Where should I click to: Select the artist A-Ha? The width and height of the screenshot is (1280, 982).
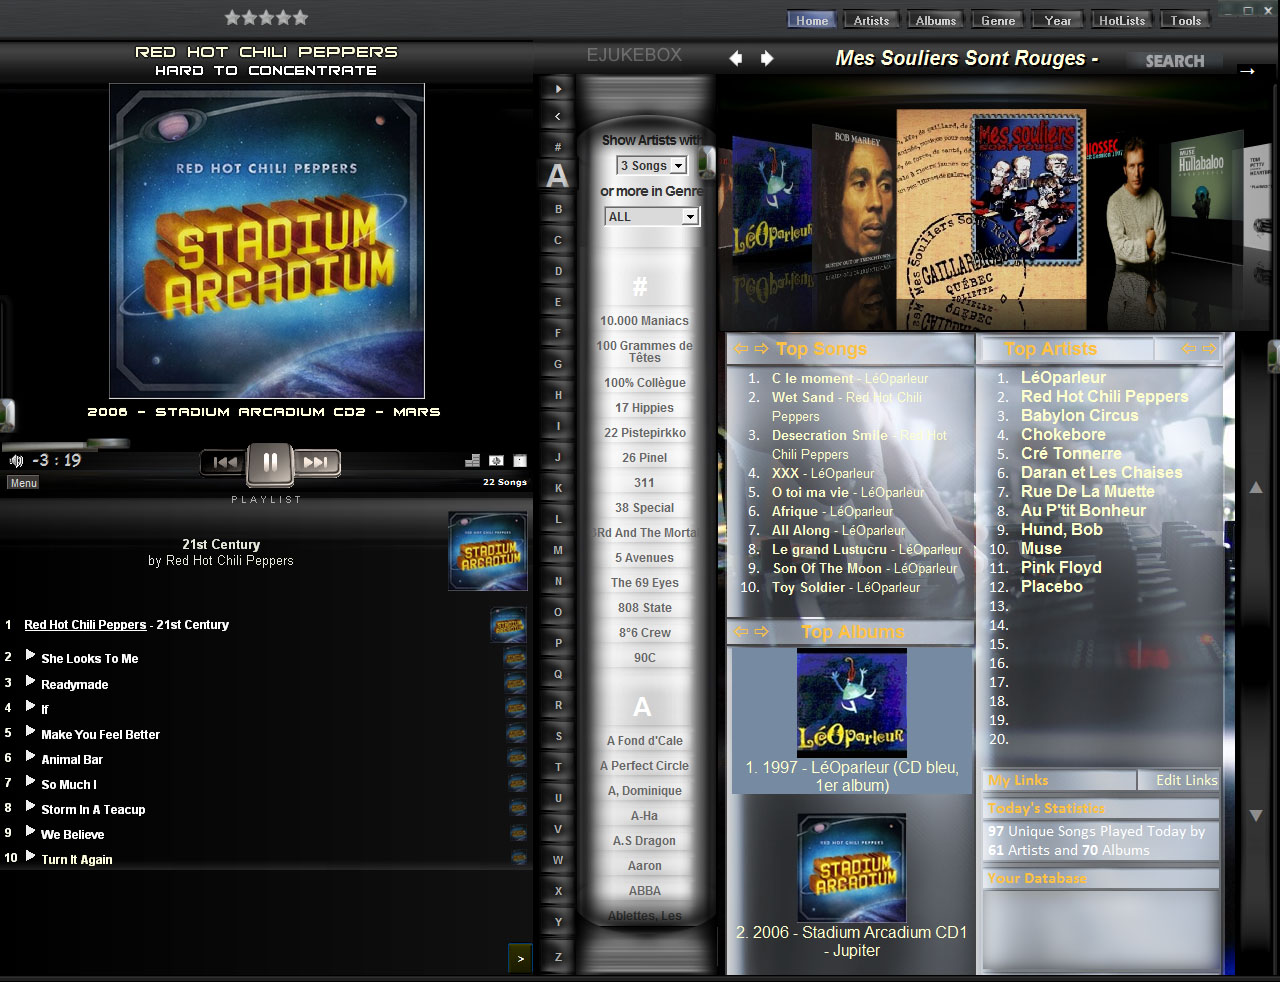click(x=644, y=816)
